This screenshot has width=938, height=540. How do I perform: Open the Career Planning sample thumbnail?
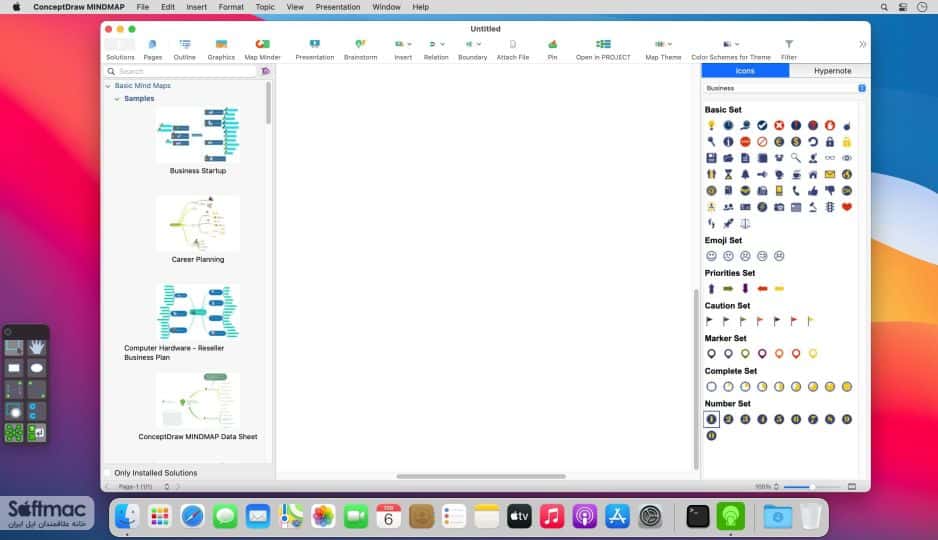(x=197, y=223)
